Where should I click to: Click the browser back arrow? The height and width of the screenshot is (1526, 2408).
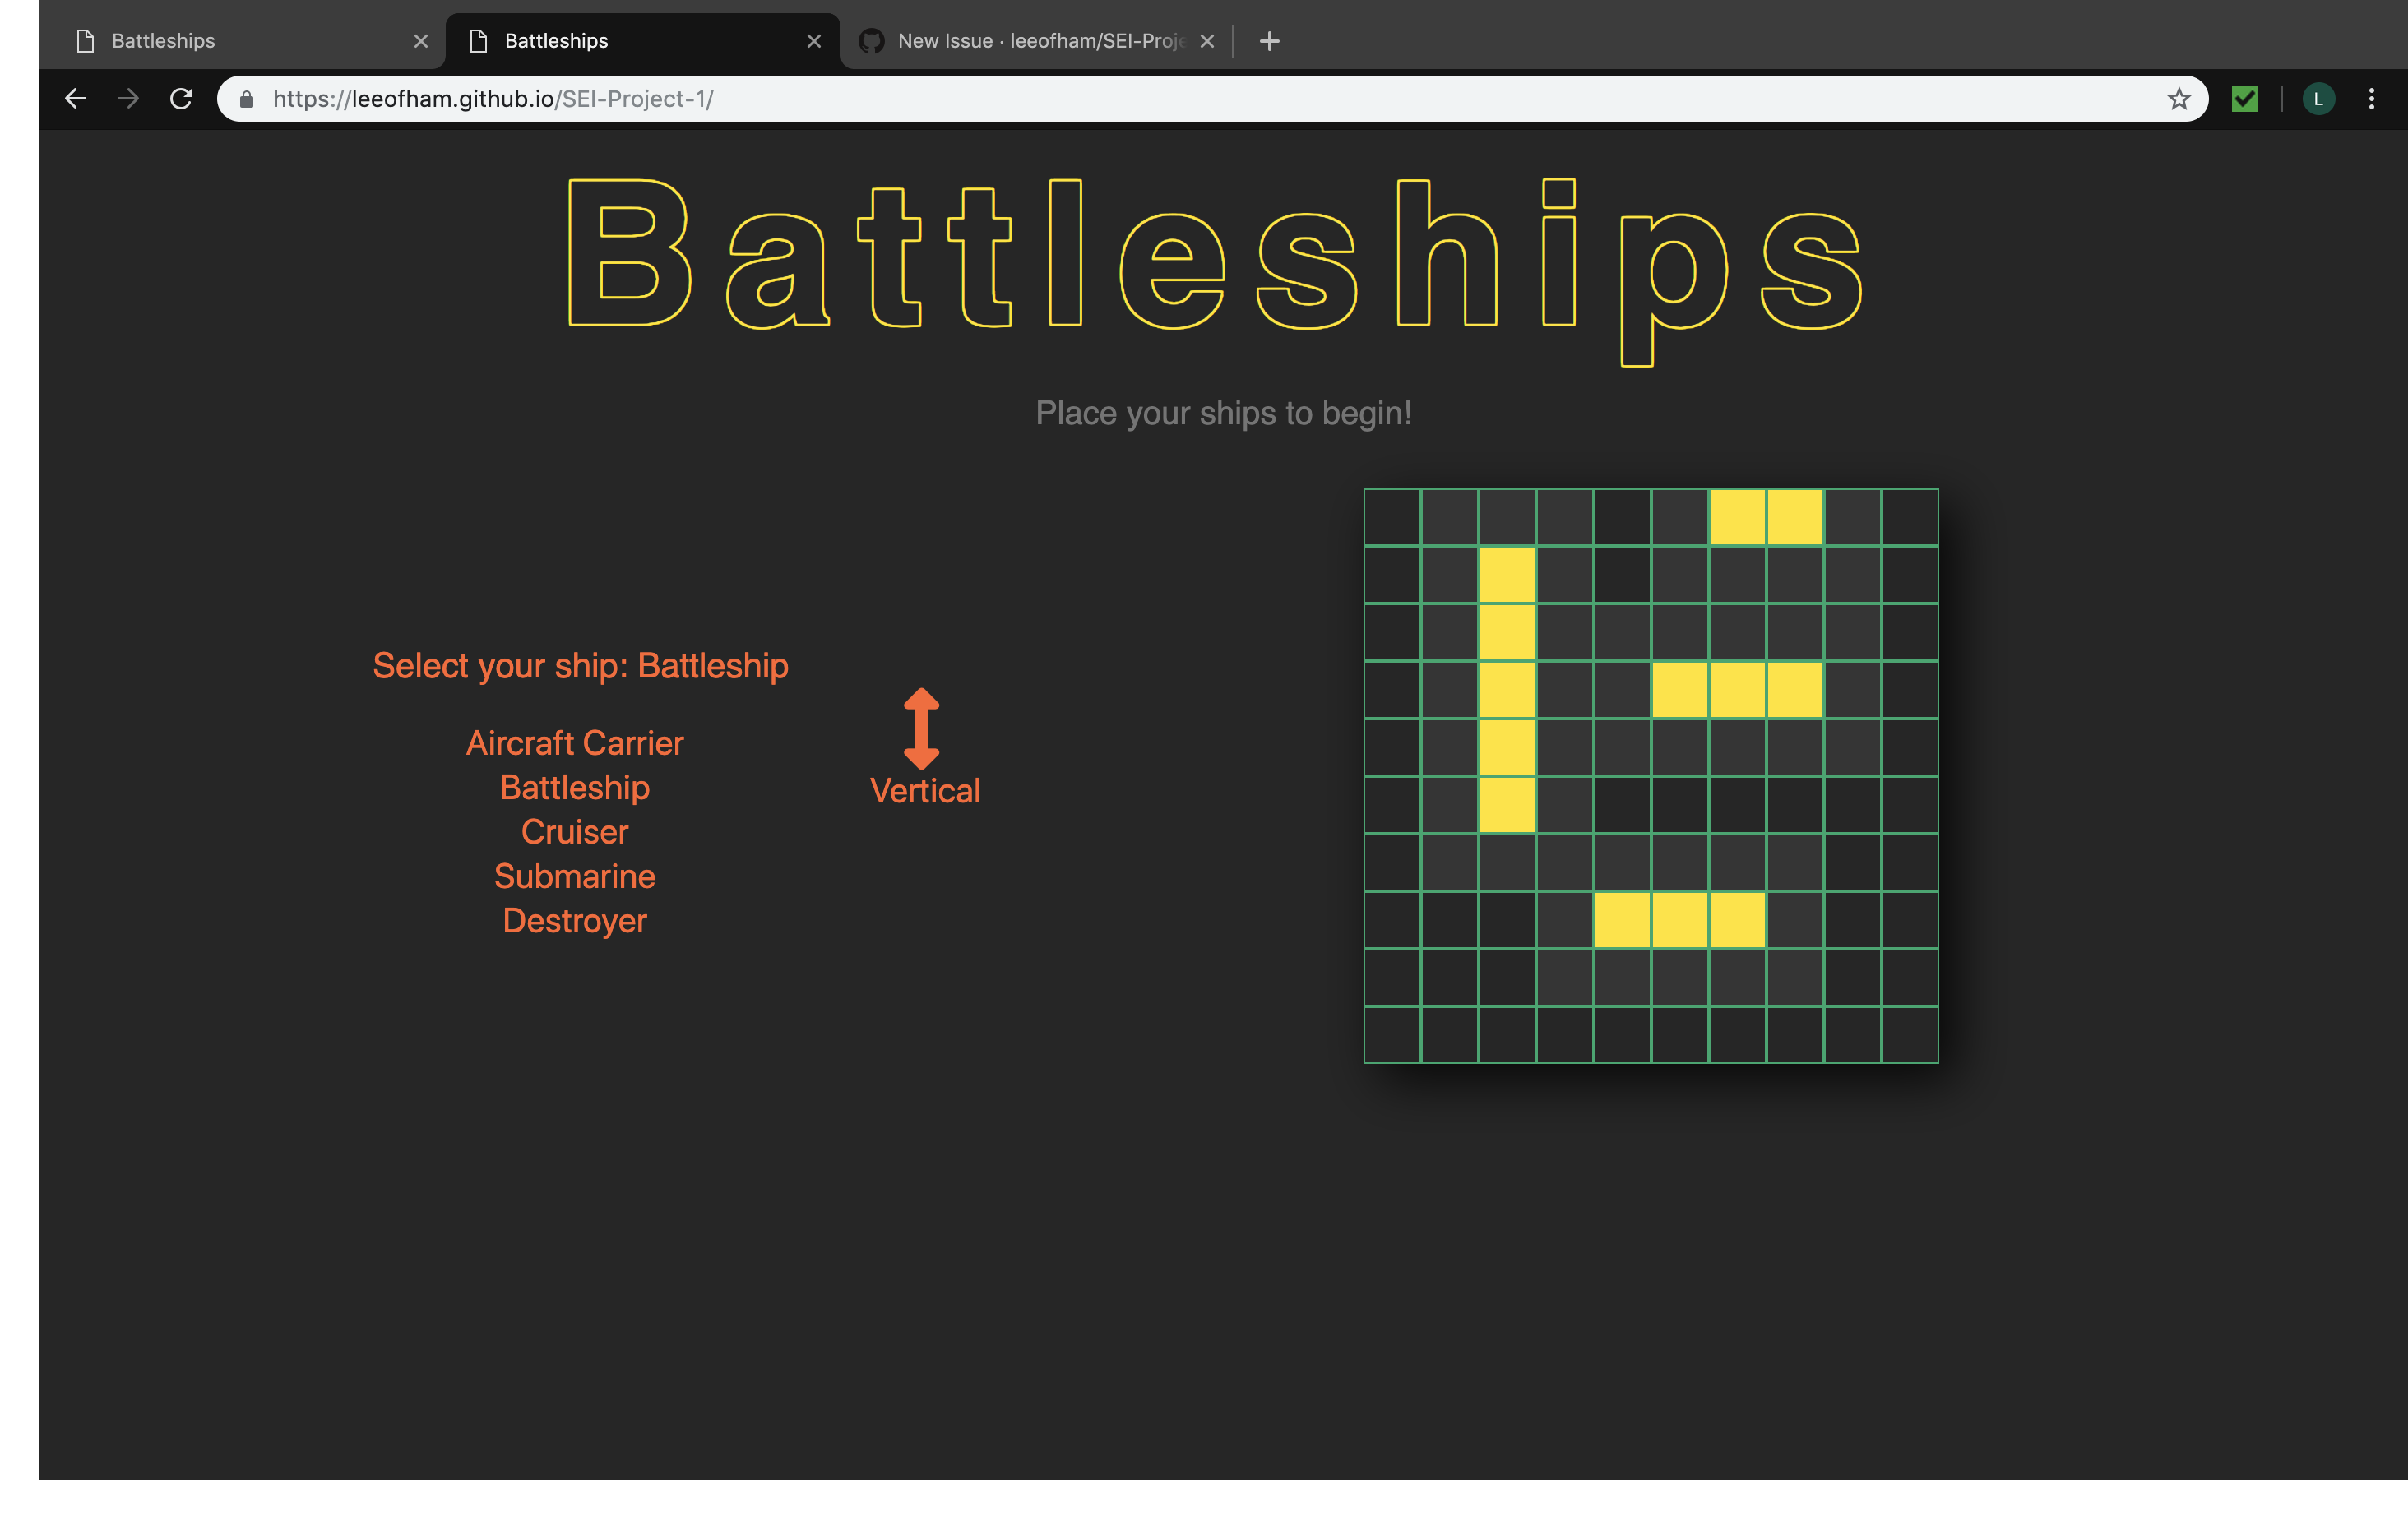pos(76,99)
